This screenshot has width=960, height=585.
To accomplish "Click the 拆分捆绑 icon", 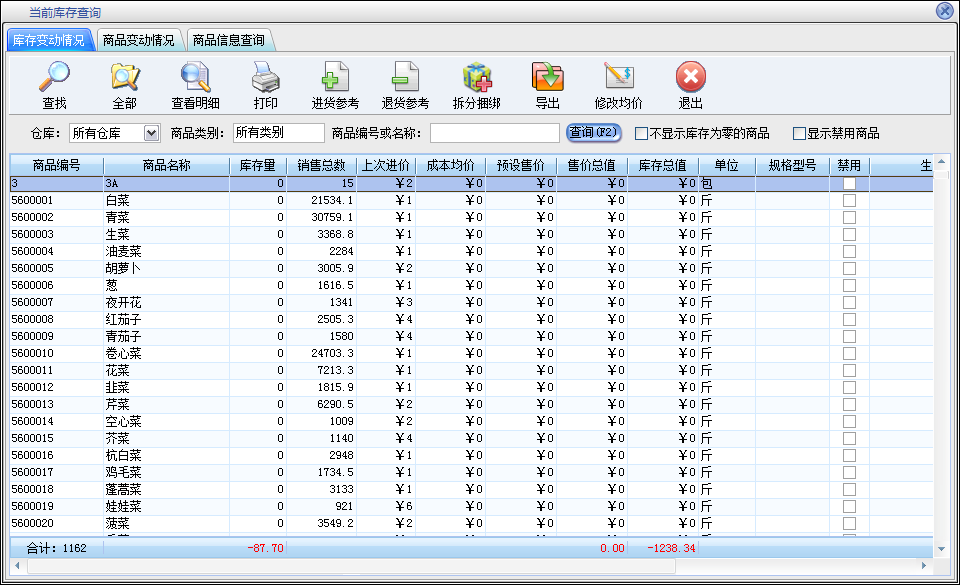I will pyautogui.click(x=477, y=78).
